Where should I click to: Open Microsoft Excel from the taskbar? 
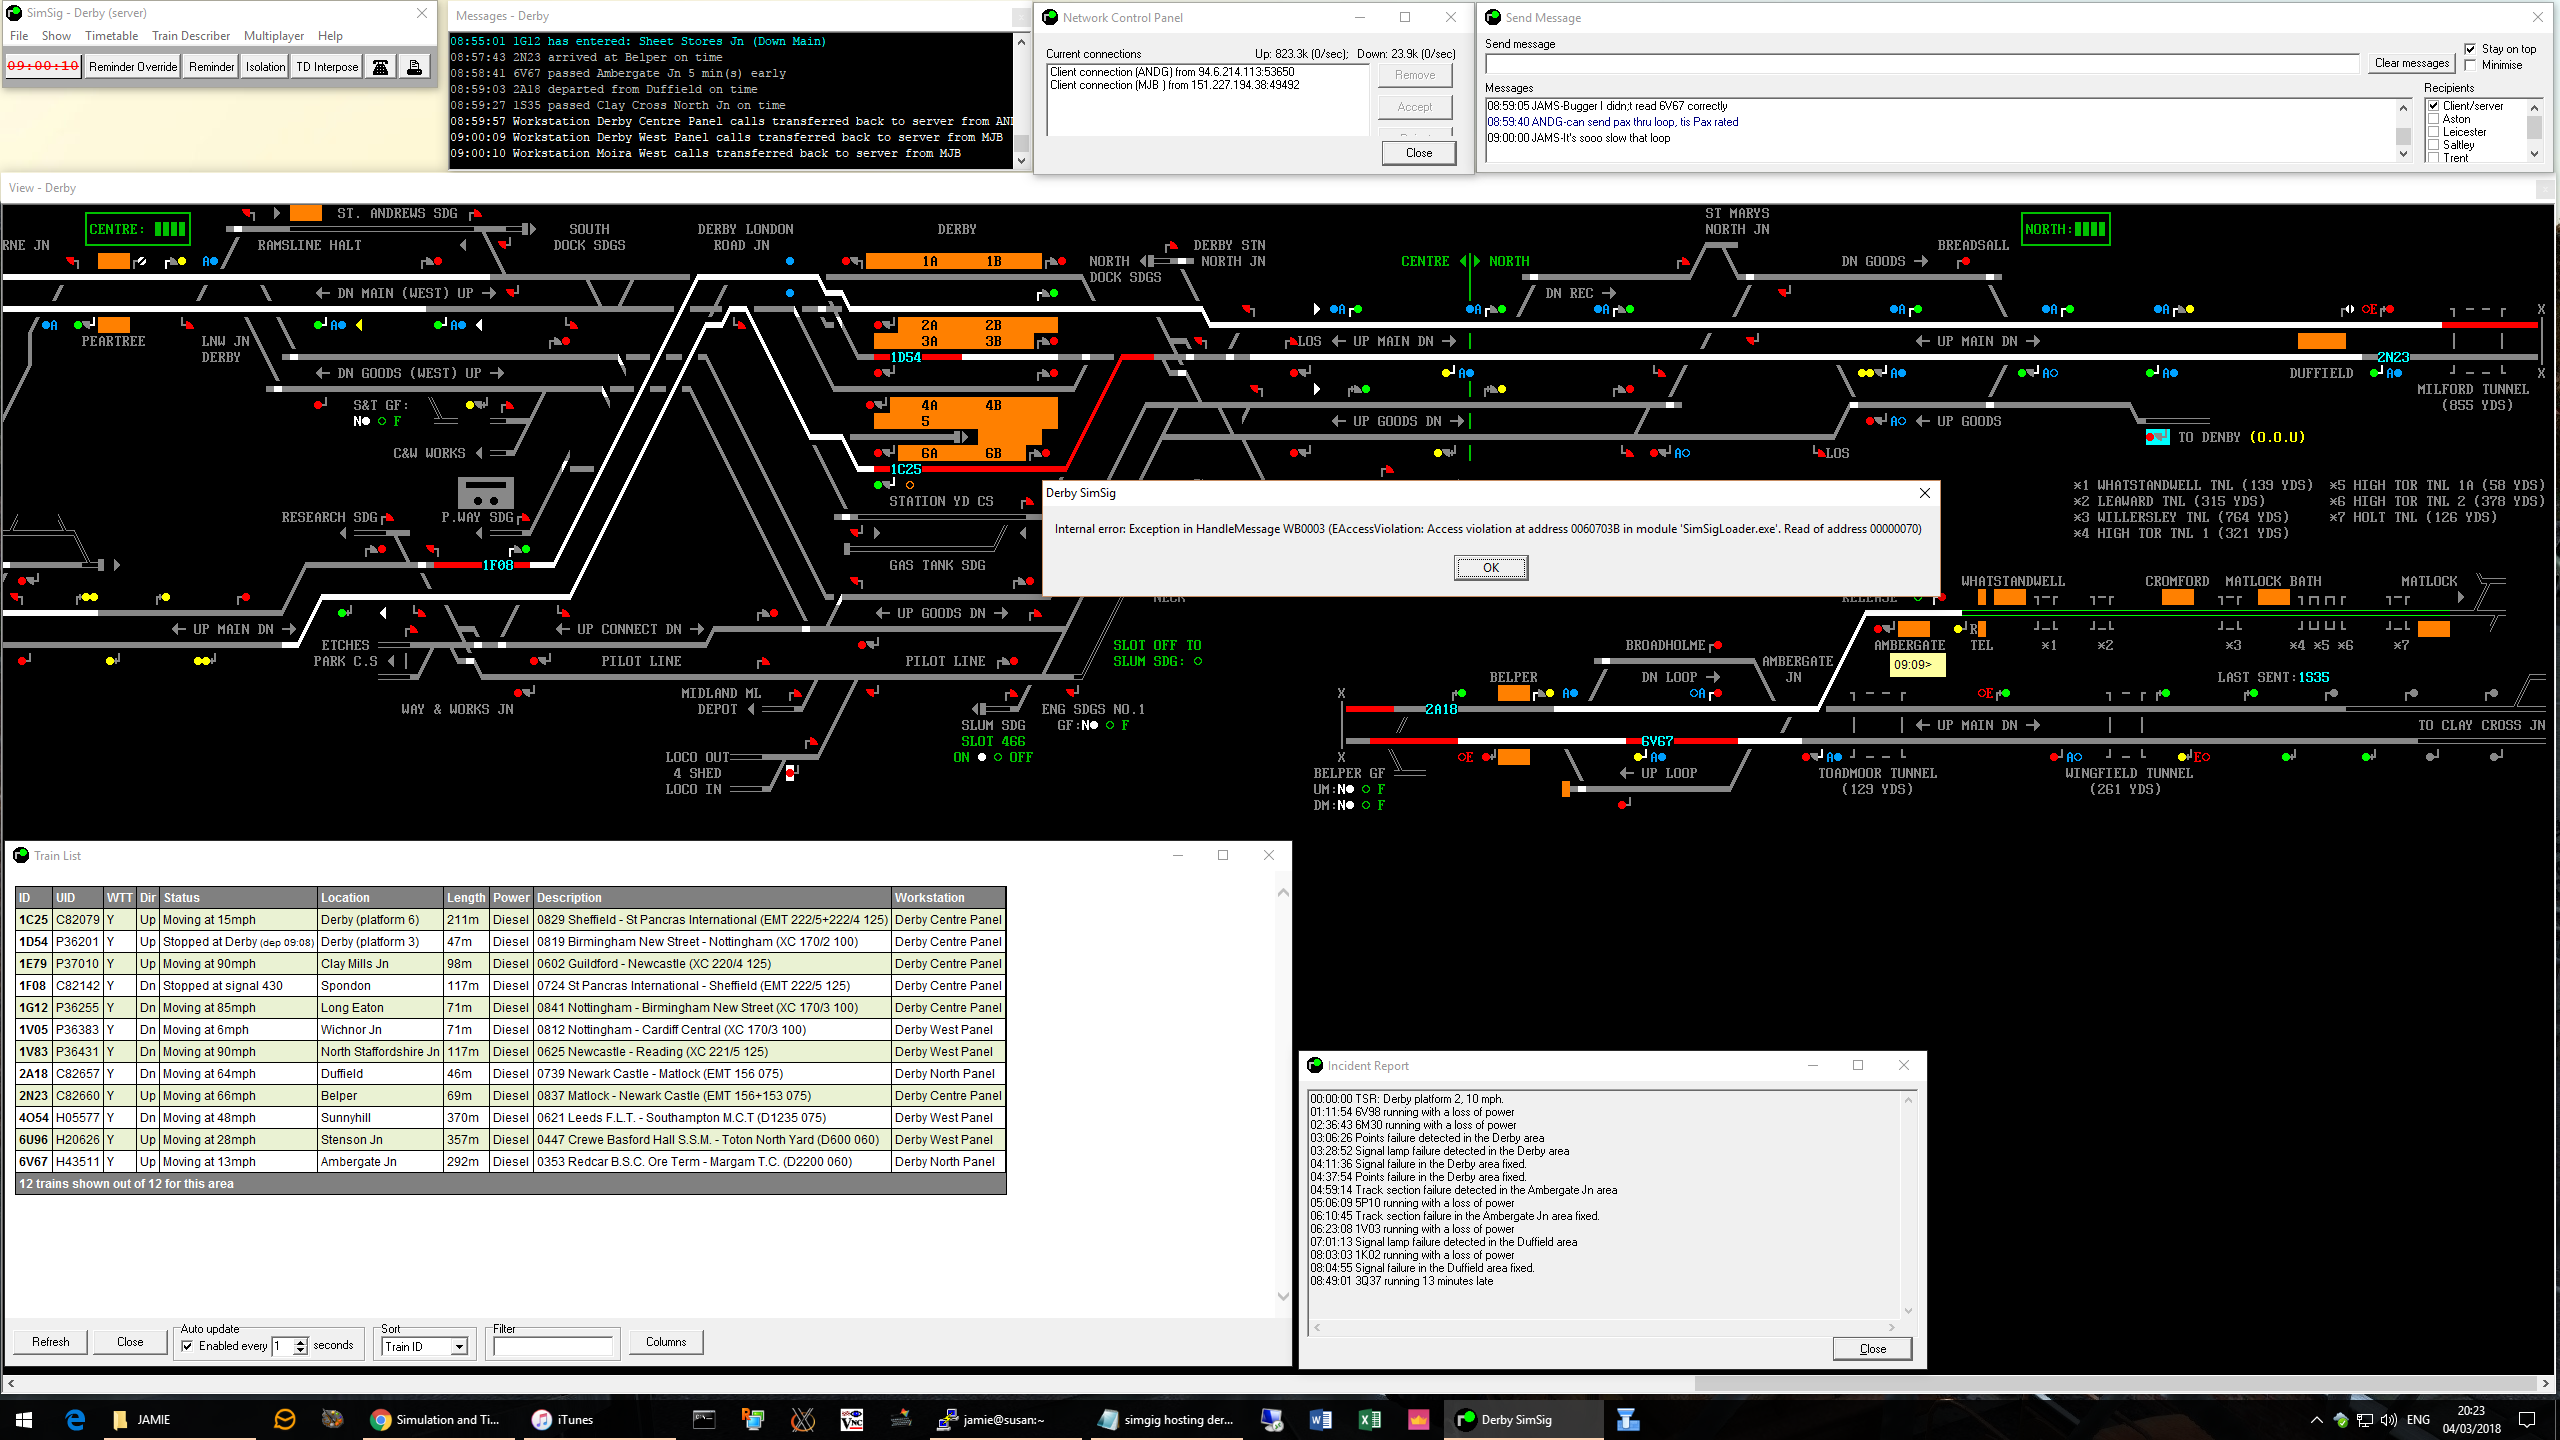click(x=1369, y=1419)
